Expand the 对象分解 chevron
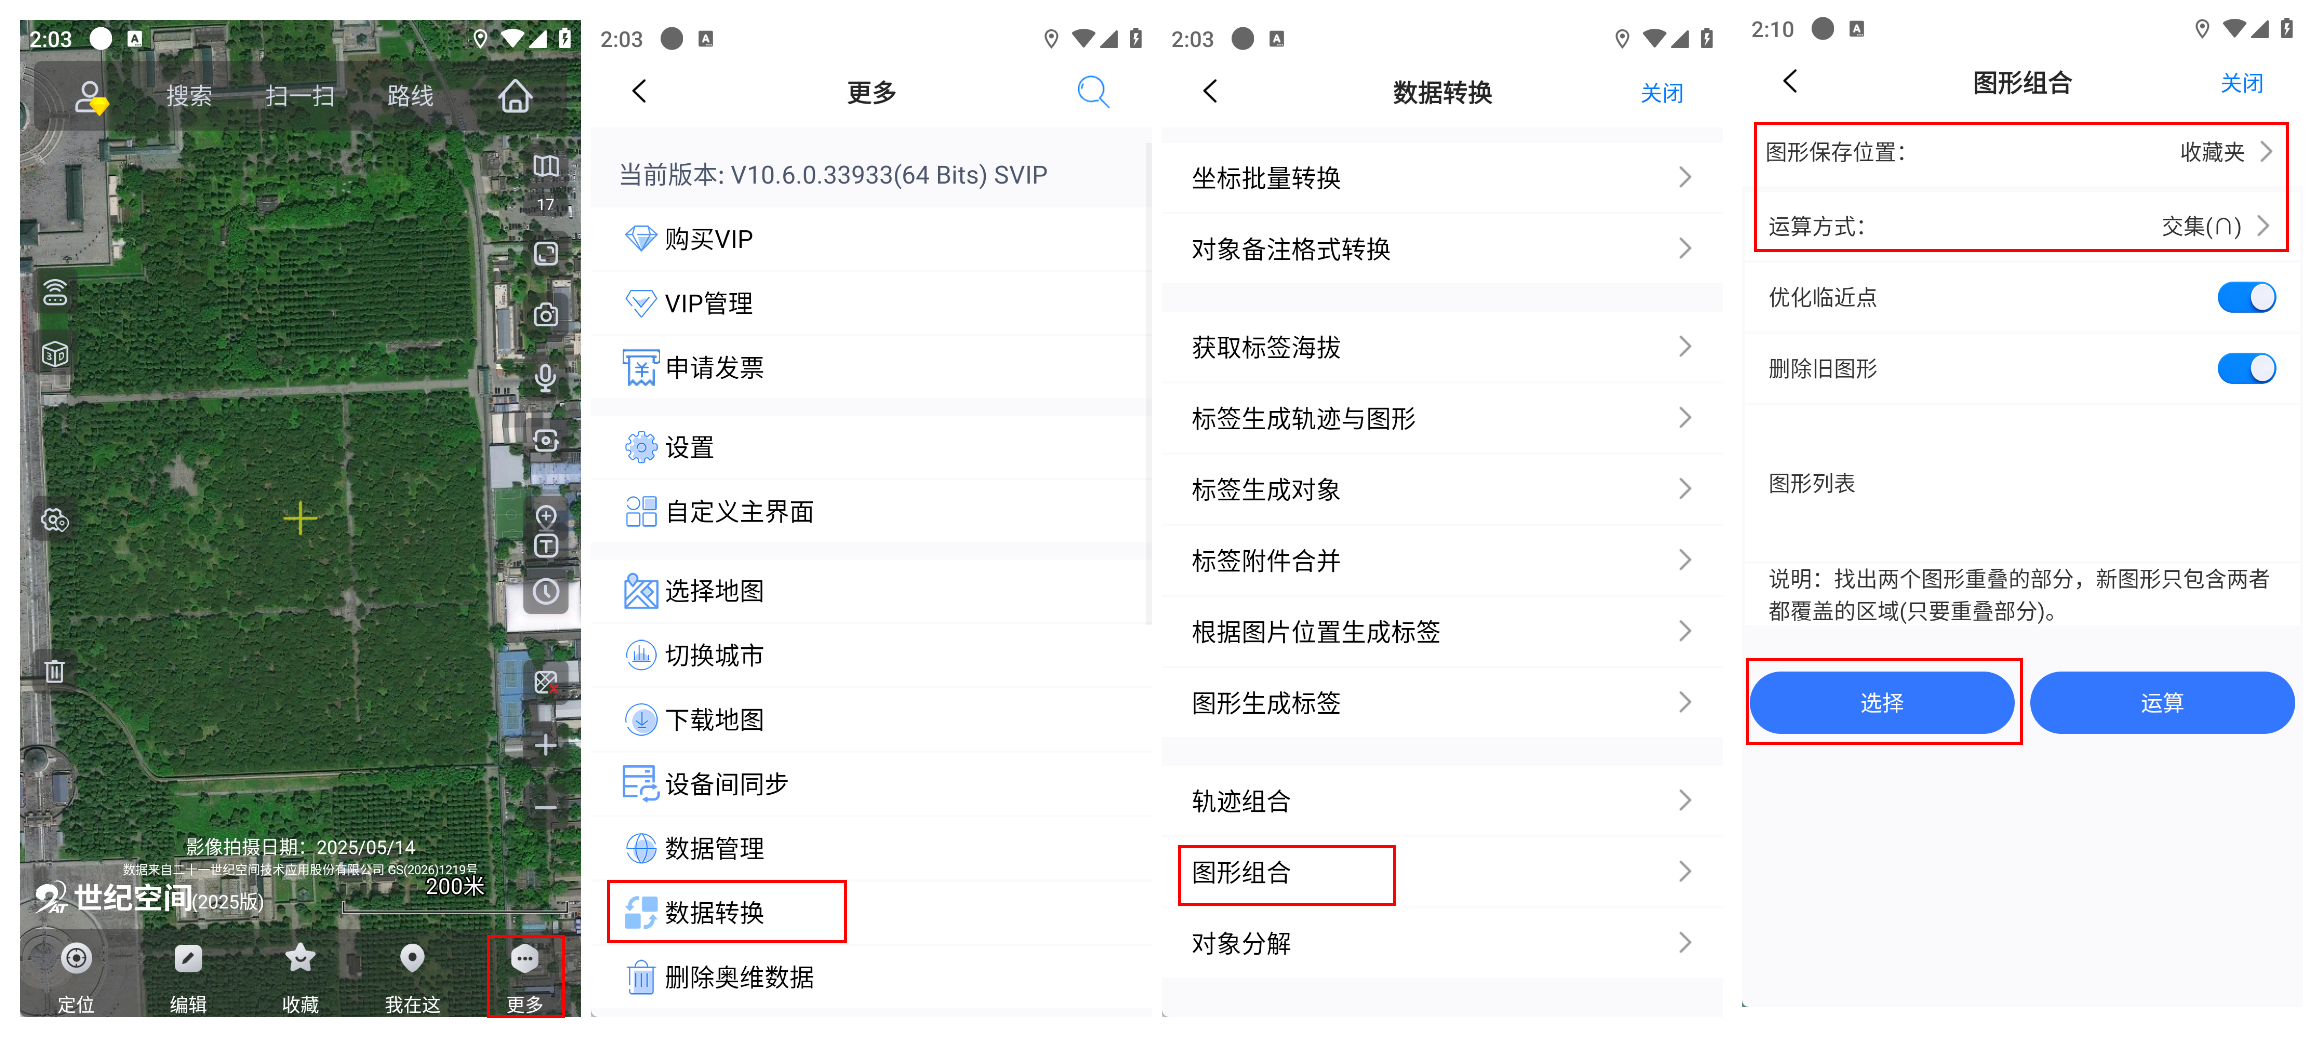Screen dimensions: 2313x1037 tap(1685, 943)
